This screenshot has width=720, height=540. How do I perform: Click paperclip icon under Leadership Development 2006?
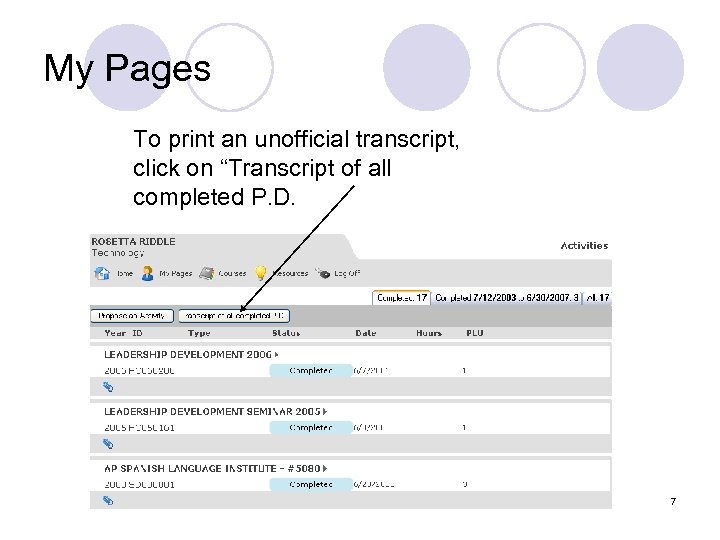(x=108, y=387)
